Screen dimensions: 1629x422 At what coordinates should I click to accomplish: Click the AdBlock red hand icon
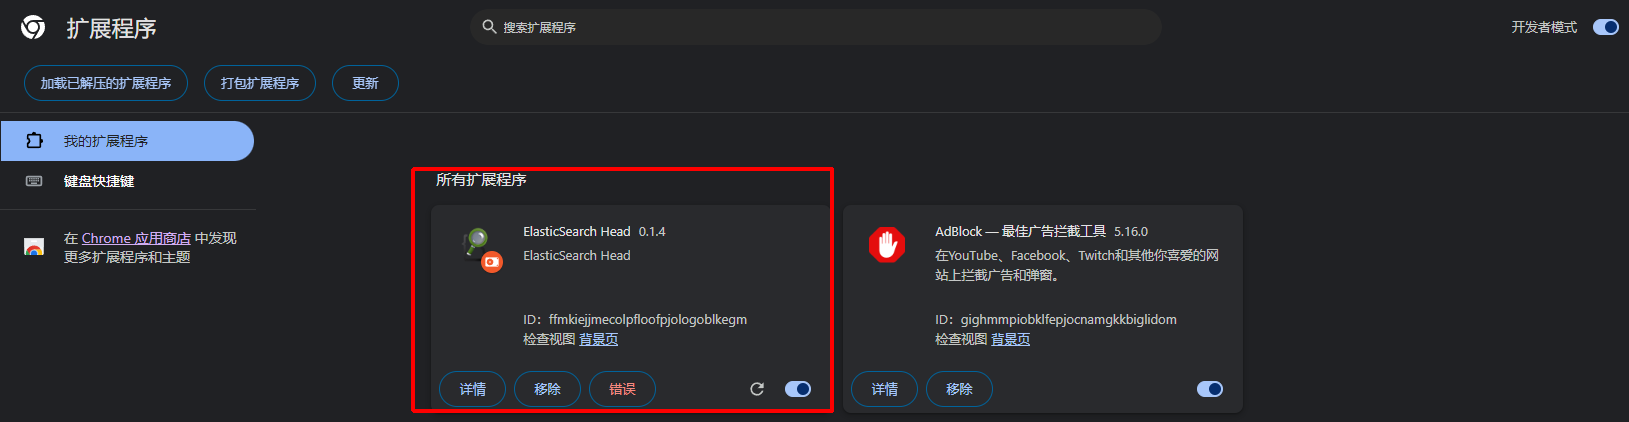point(887,245)
